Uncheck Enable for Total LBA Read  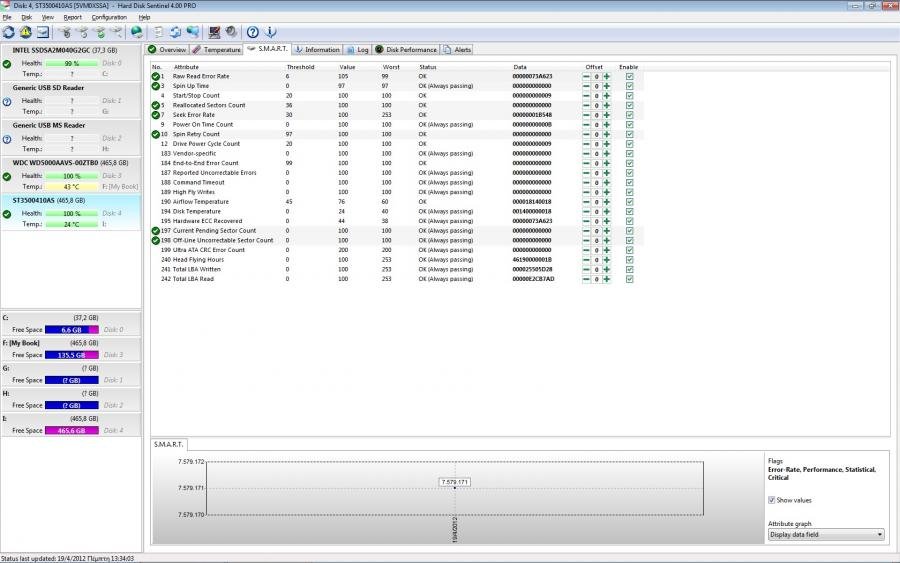pyautogui.click(x=629, y=279)
